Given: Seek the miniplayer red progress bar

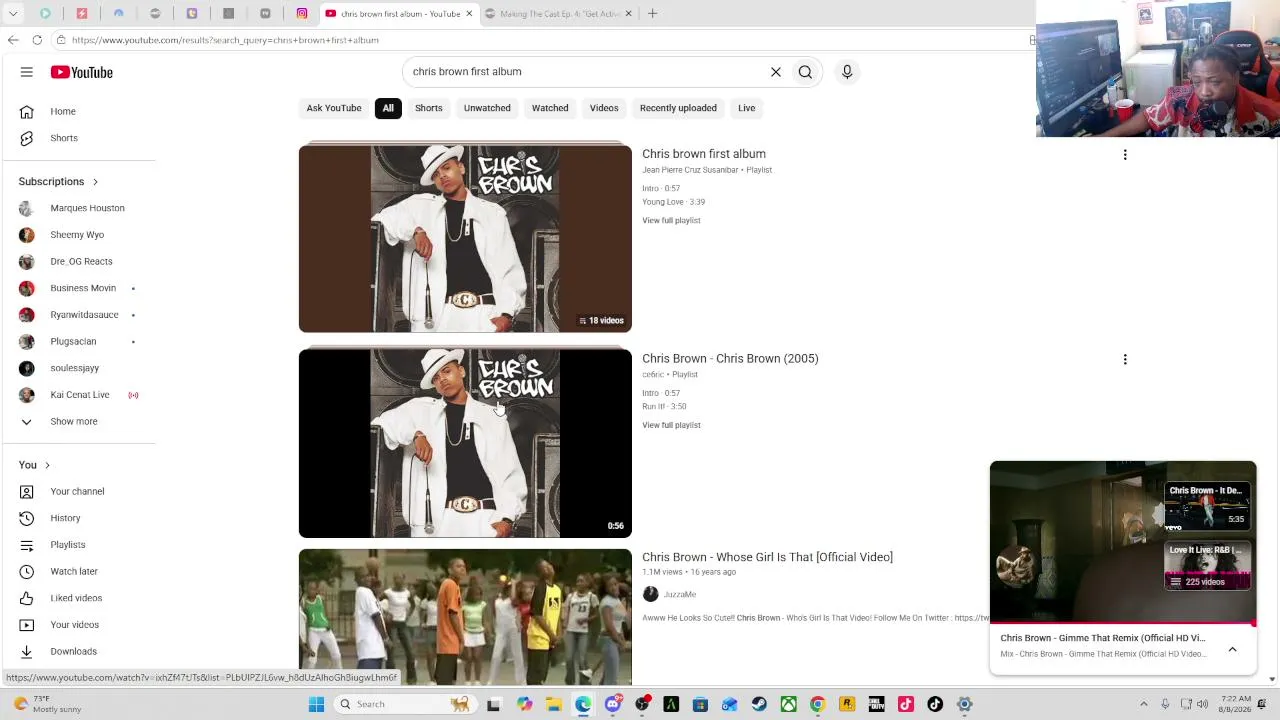Looking at the screenshot, I should pos(1122,624).
